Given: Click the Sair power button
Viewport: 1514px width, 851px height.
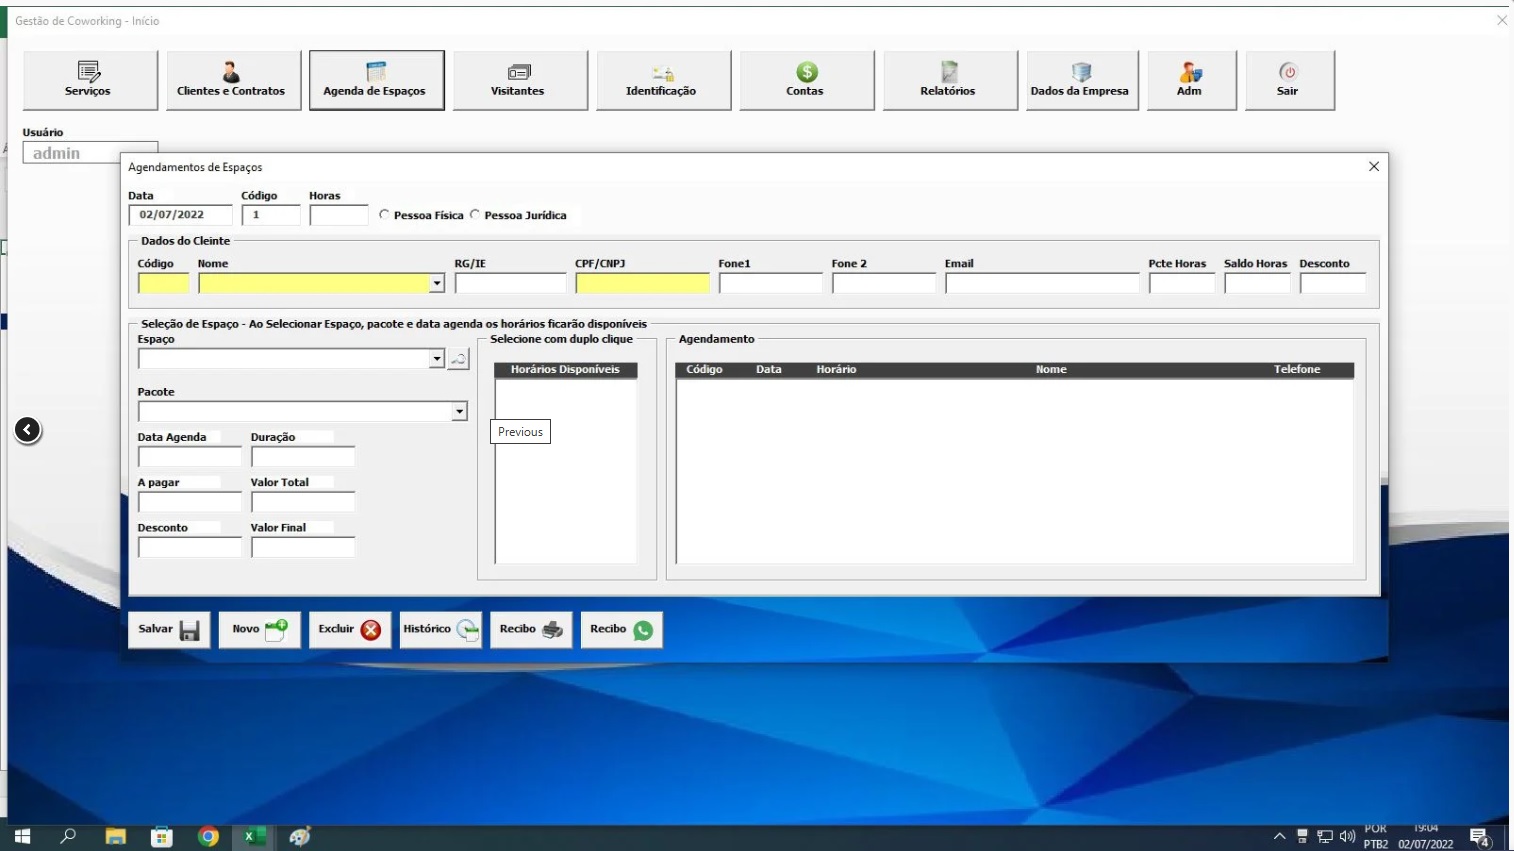Looking at the screenshot, I should coord(1289,80).
